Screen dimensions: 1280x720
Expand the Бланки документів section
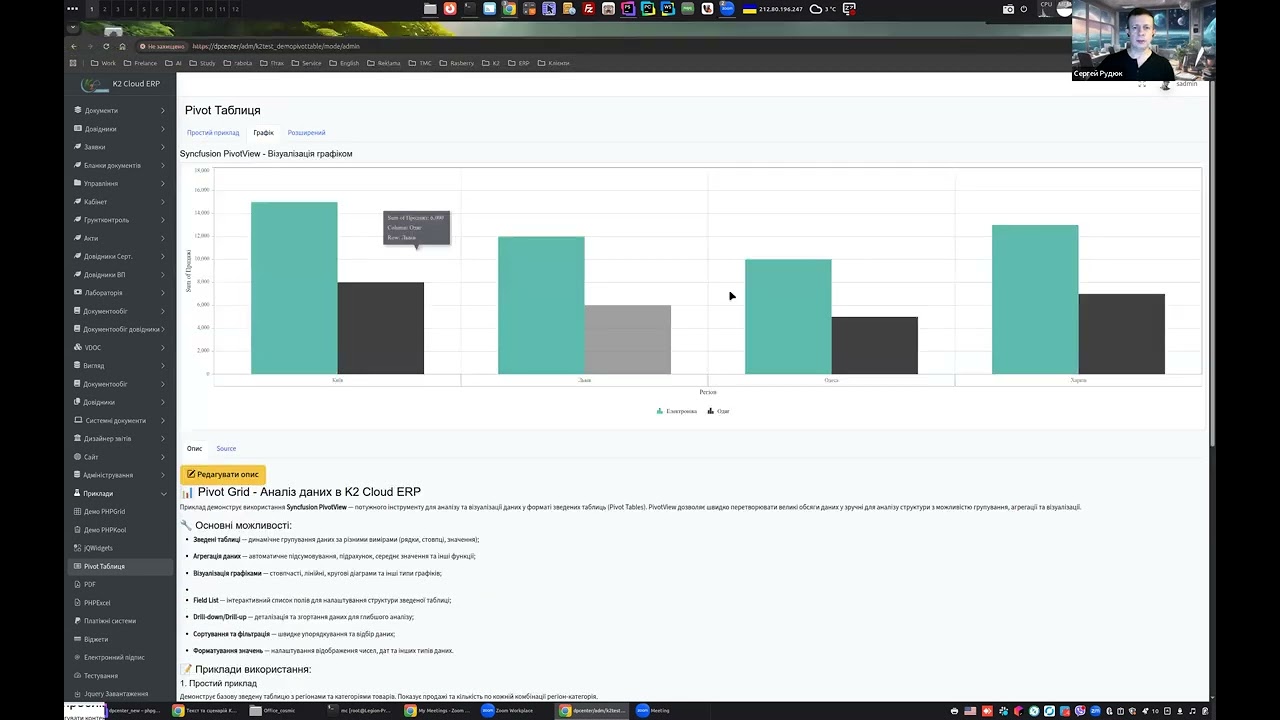(120, 165)
